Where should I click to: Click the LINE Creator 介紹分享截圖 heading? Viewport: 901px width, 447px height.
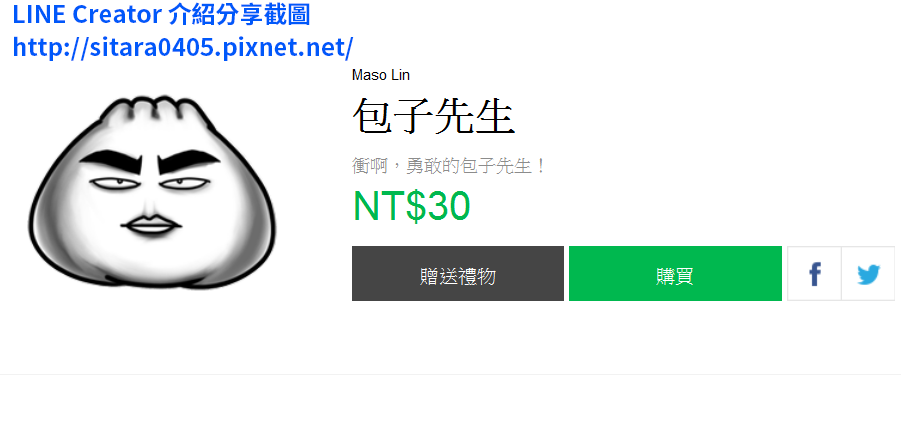coord(161,14)
